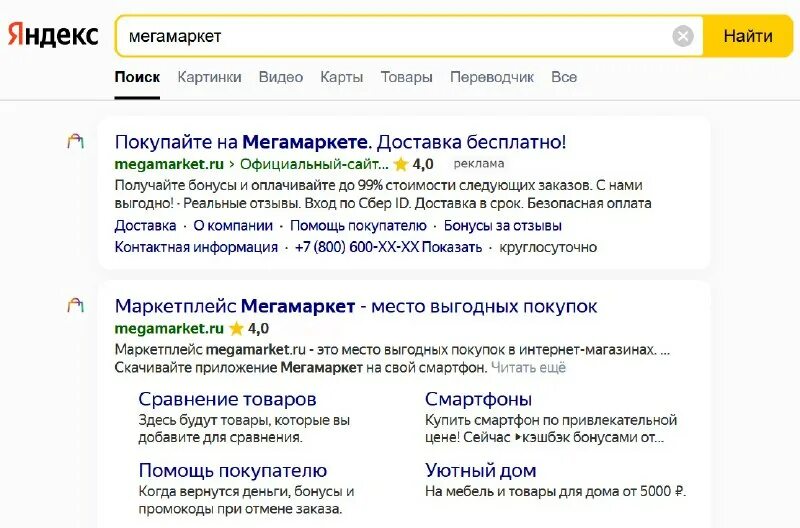Click the description about отмене заказа
800x528 pixels.
tap(246, 500)
